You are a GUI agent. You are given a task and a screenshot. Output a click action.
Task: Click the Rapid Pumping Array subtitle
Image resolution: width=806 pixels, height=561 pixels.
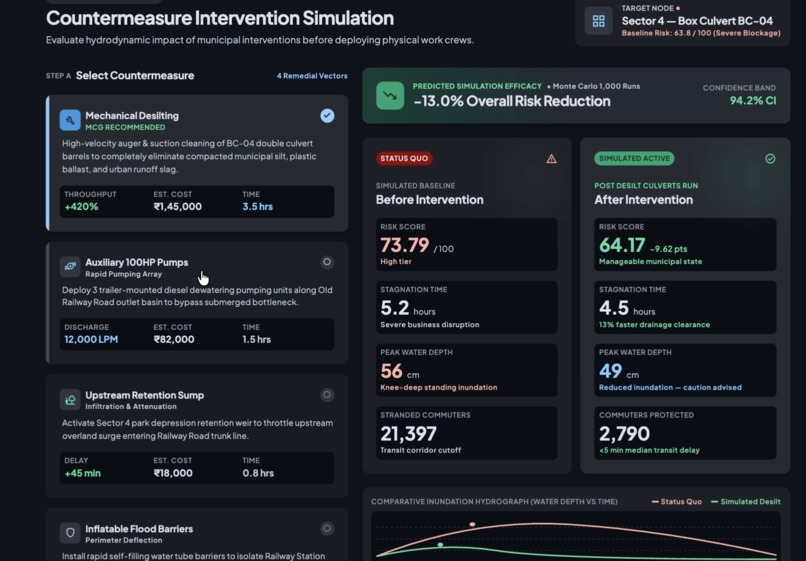tap(123, 274)
